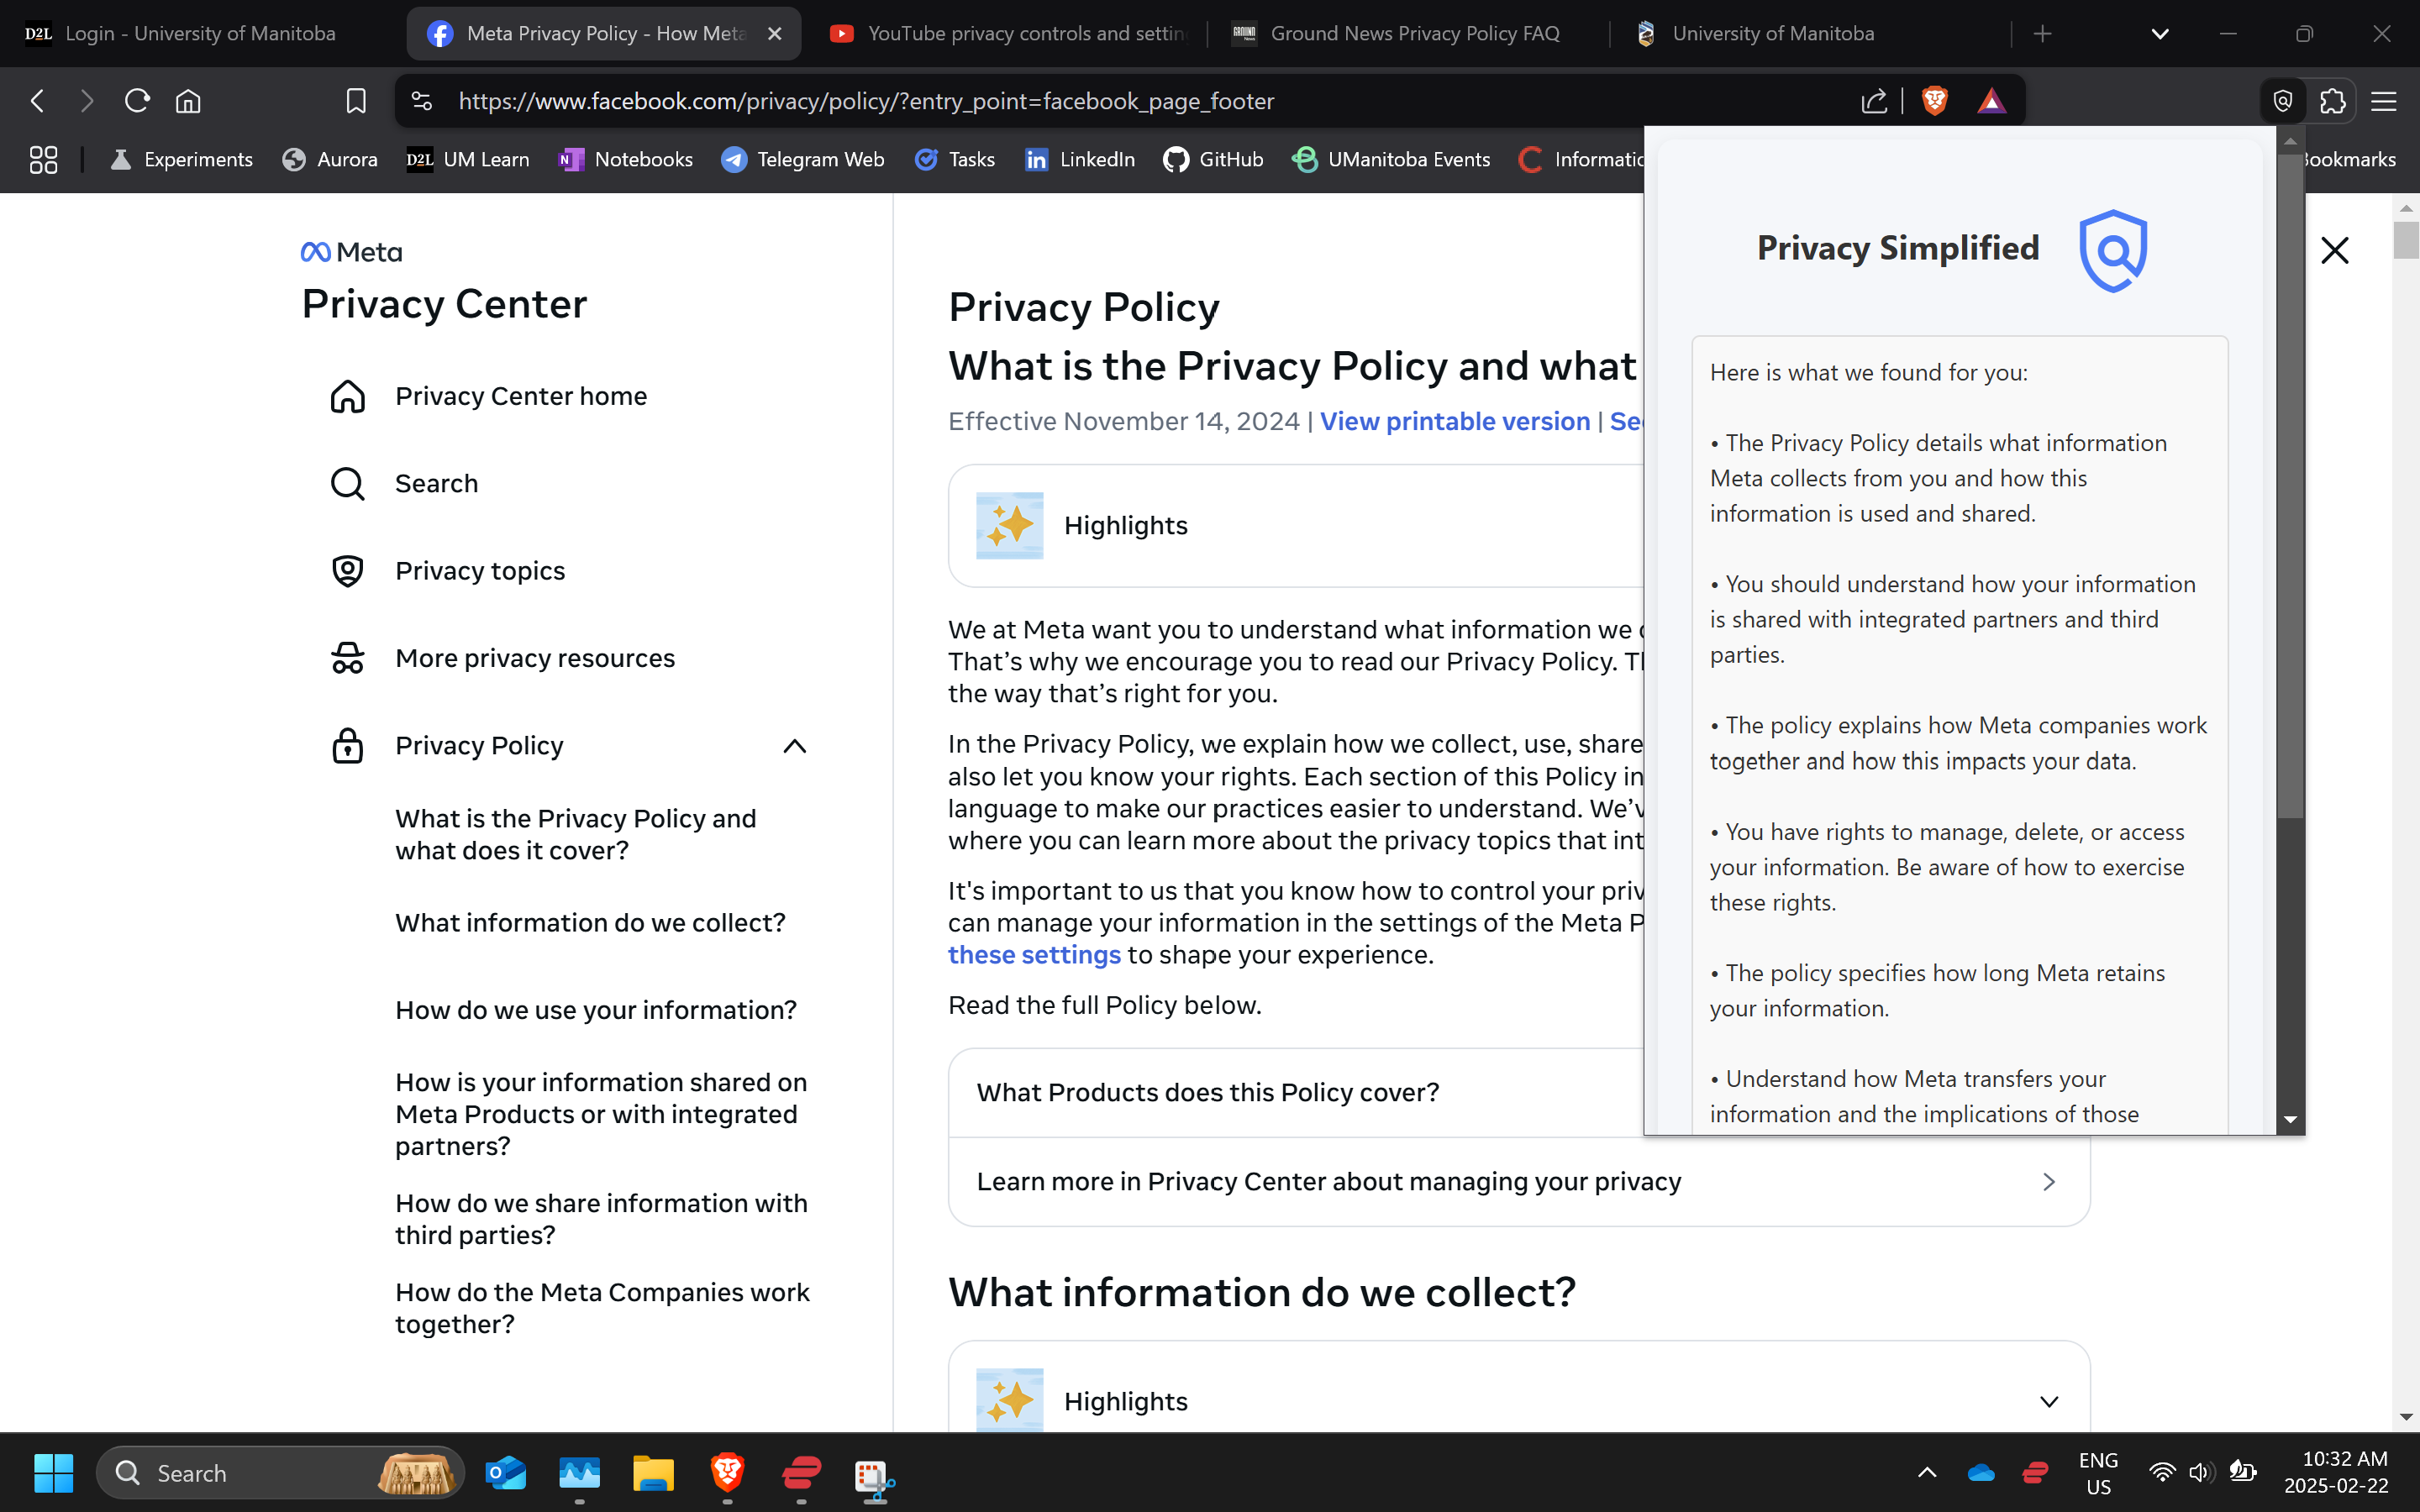This screenshot has height=1512, width=2420.
Task: Open the Privacy topics shield icon
Action: point(347,570)
